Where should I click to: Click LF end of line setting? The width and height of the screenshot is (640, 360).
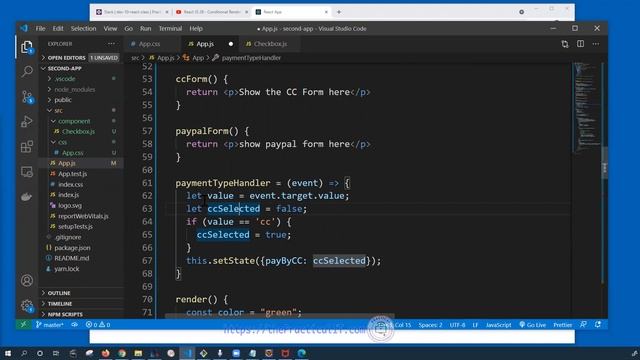475,325
